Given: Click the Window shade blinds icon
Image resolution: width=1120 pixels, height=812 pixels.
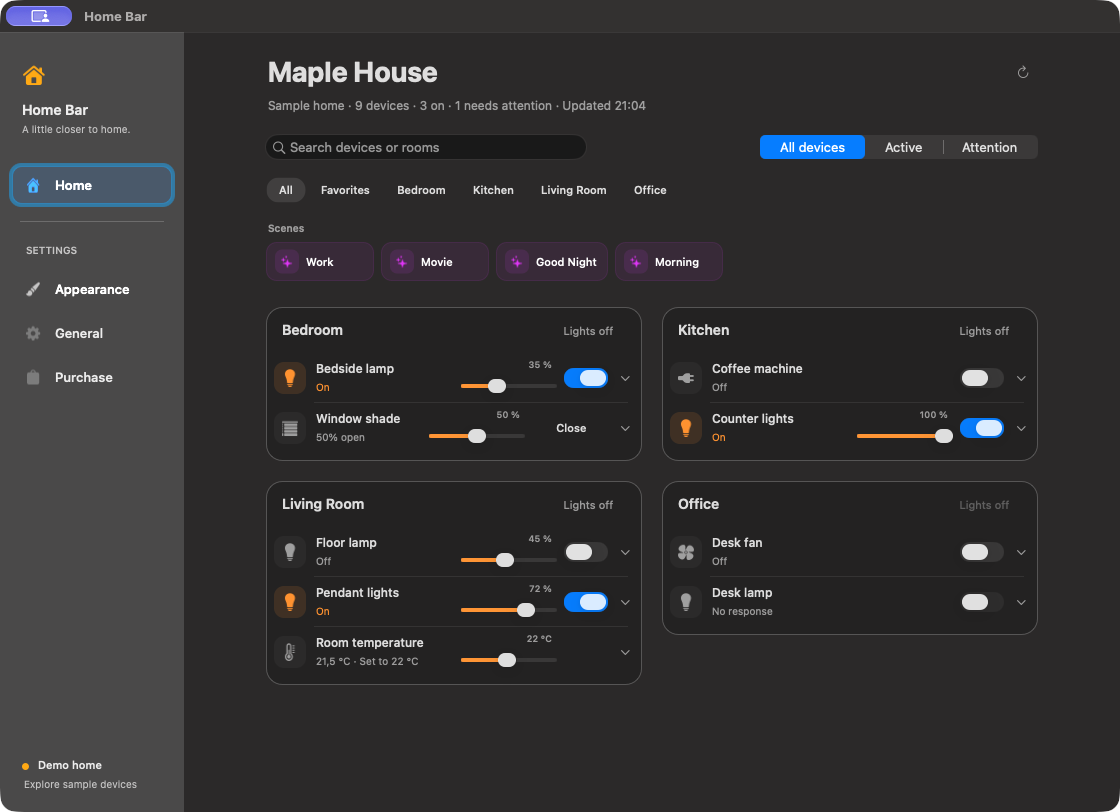Looking at the screenshot, I should pyautogui.click(x=290, y=428).
